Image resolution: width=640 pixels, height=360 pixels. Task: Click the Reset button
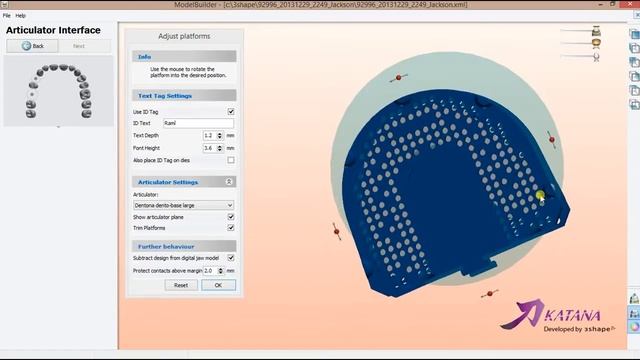click(181, 285)
